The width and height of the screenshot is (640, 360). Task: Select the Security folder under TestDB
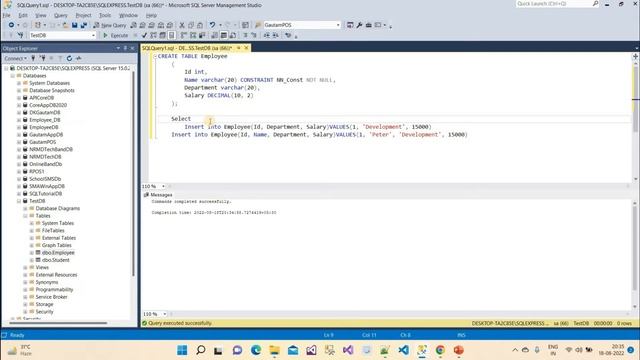[x=44, y=311]
